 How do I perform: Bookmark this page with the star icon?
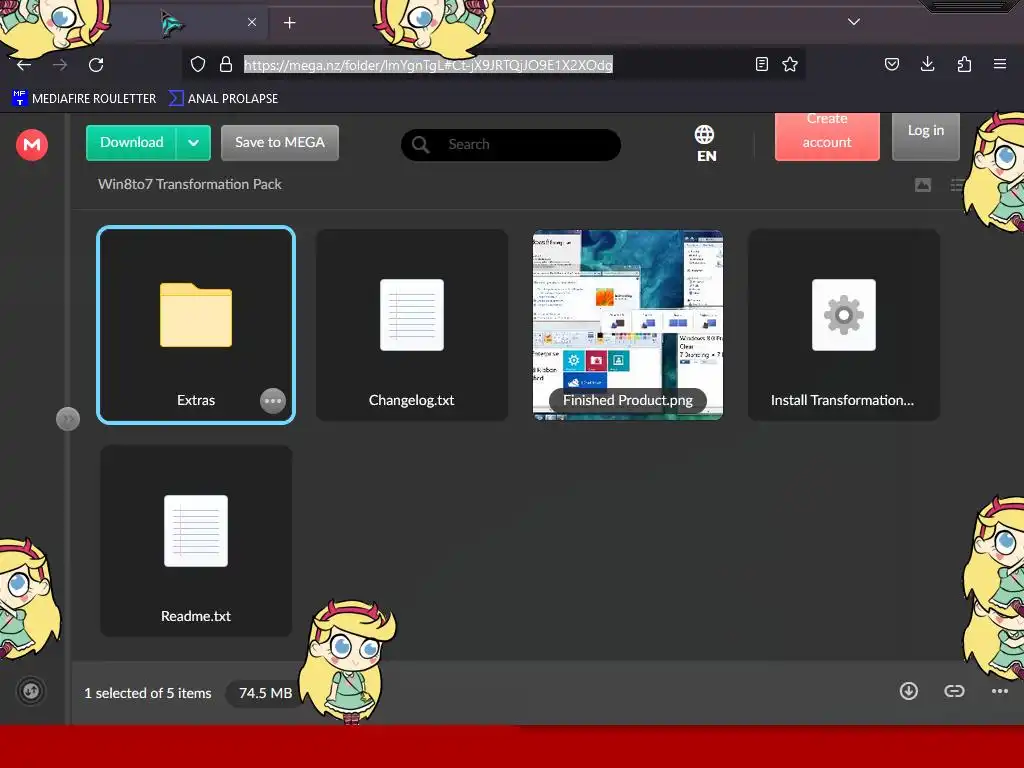tap(790, 64)
